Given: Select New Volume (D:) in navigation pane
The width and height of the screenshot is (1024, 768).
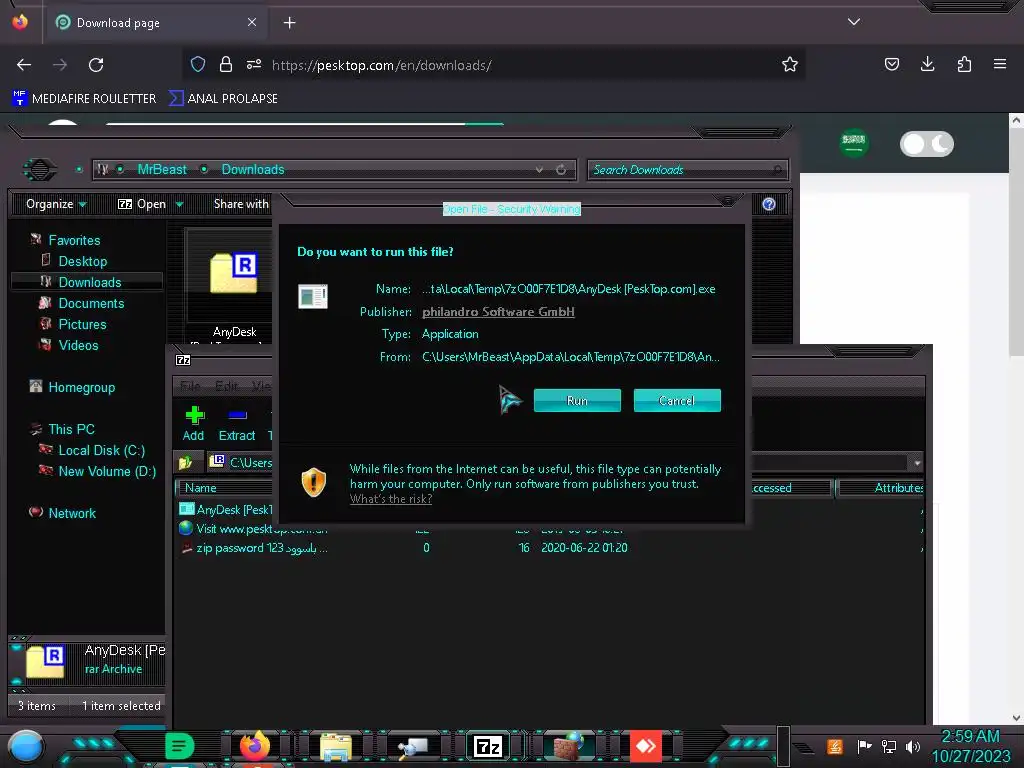Looking at the screenshot, I should pyautogui.click(x=106, y=471).
